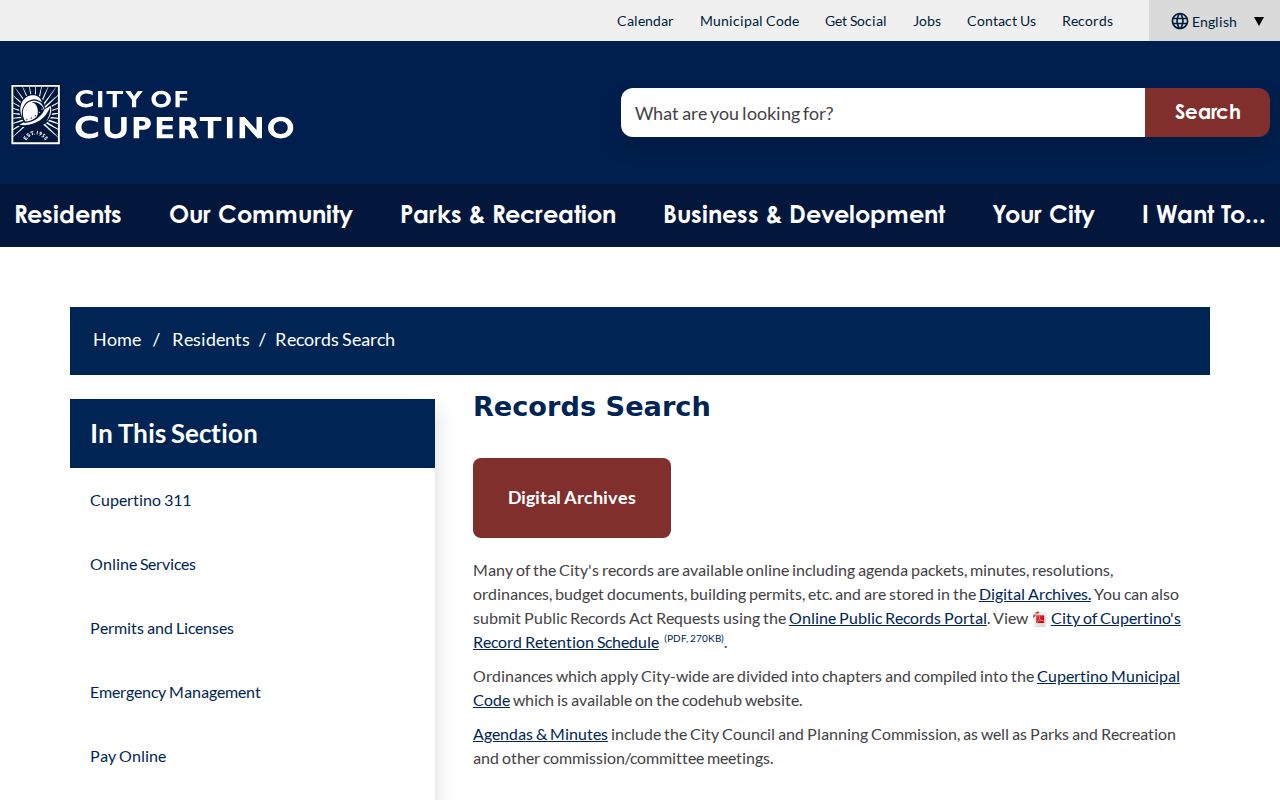
Task: Click the In This Section heading
Action: (x=174, y=433)
